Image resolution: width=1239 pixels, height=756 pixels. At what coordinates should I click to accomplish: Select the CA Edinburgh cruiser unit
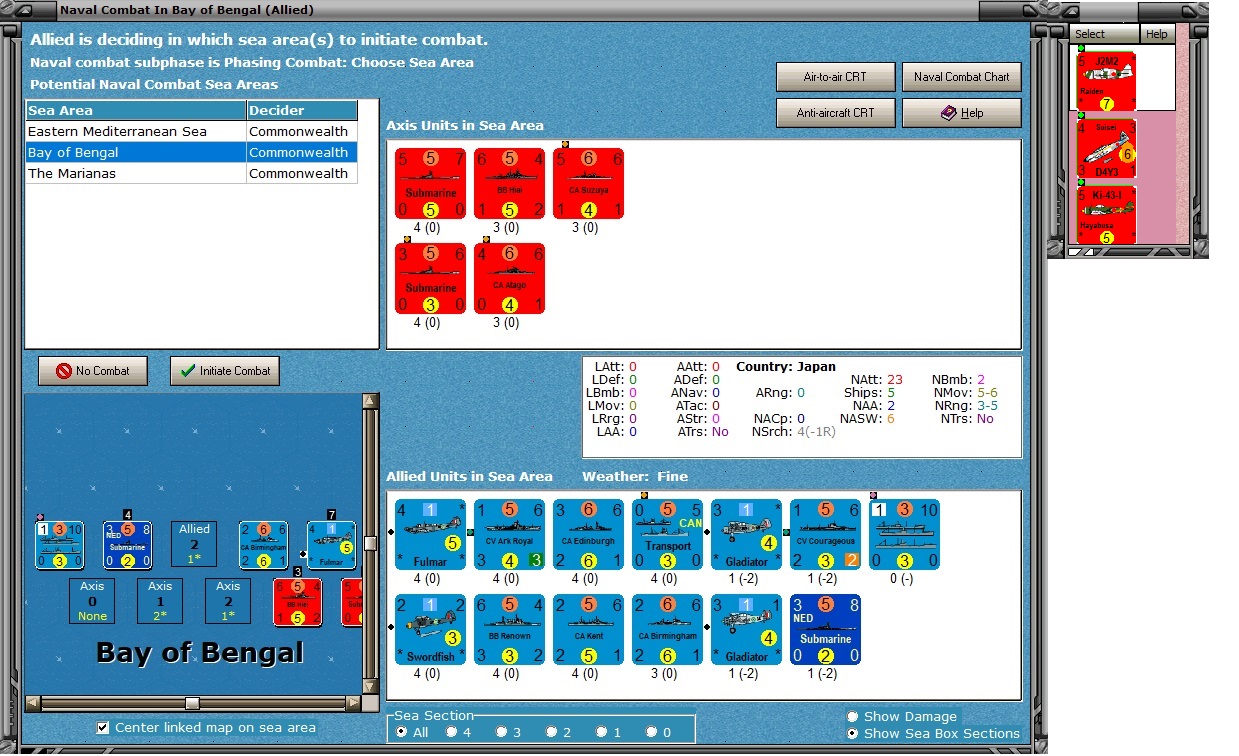[588, 535]
